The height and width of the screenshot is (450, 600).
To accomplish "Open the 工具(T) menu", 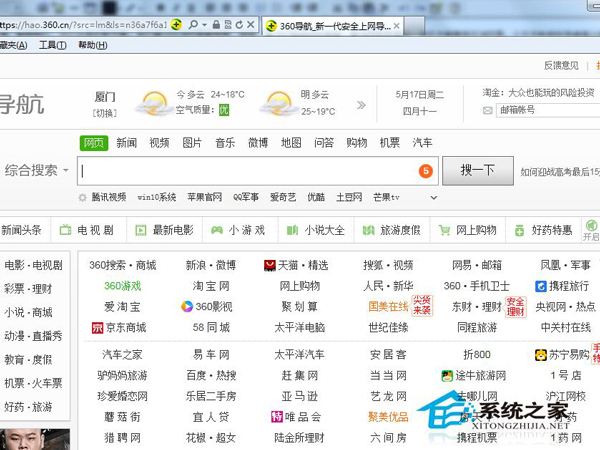I will 52,45.
